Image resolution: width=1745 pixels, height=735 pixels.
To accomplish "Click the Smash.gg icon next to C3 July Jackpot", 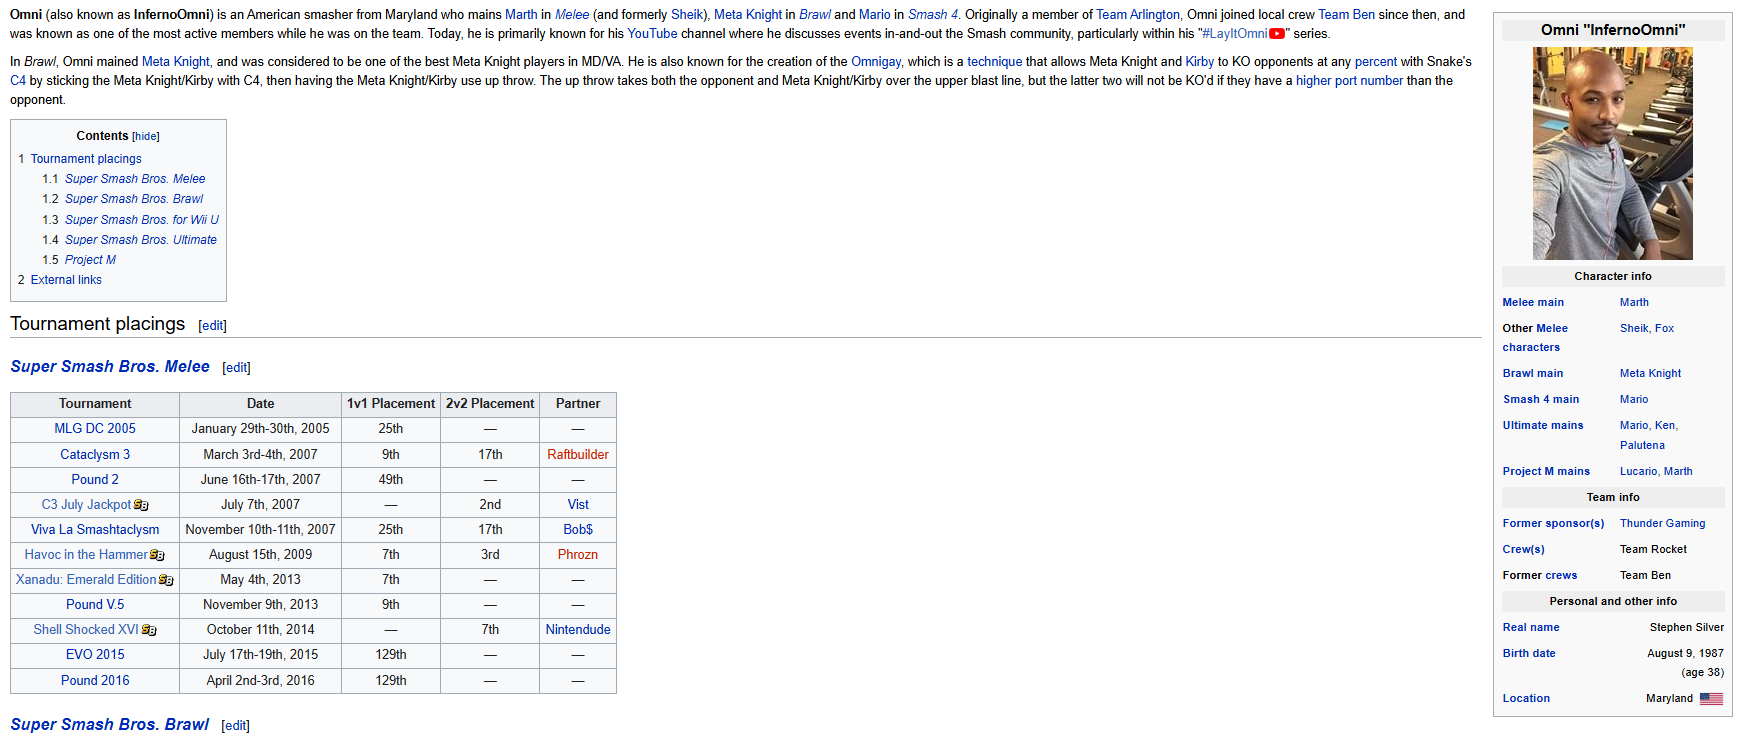I will coord(141,505).
